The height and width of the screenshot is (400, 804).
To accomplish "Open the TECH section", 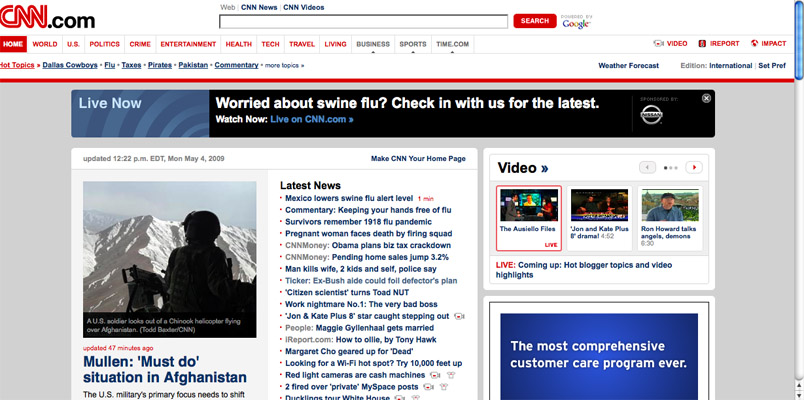I will coord(270,44).
